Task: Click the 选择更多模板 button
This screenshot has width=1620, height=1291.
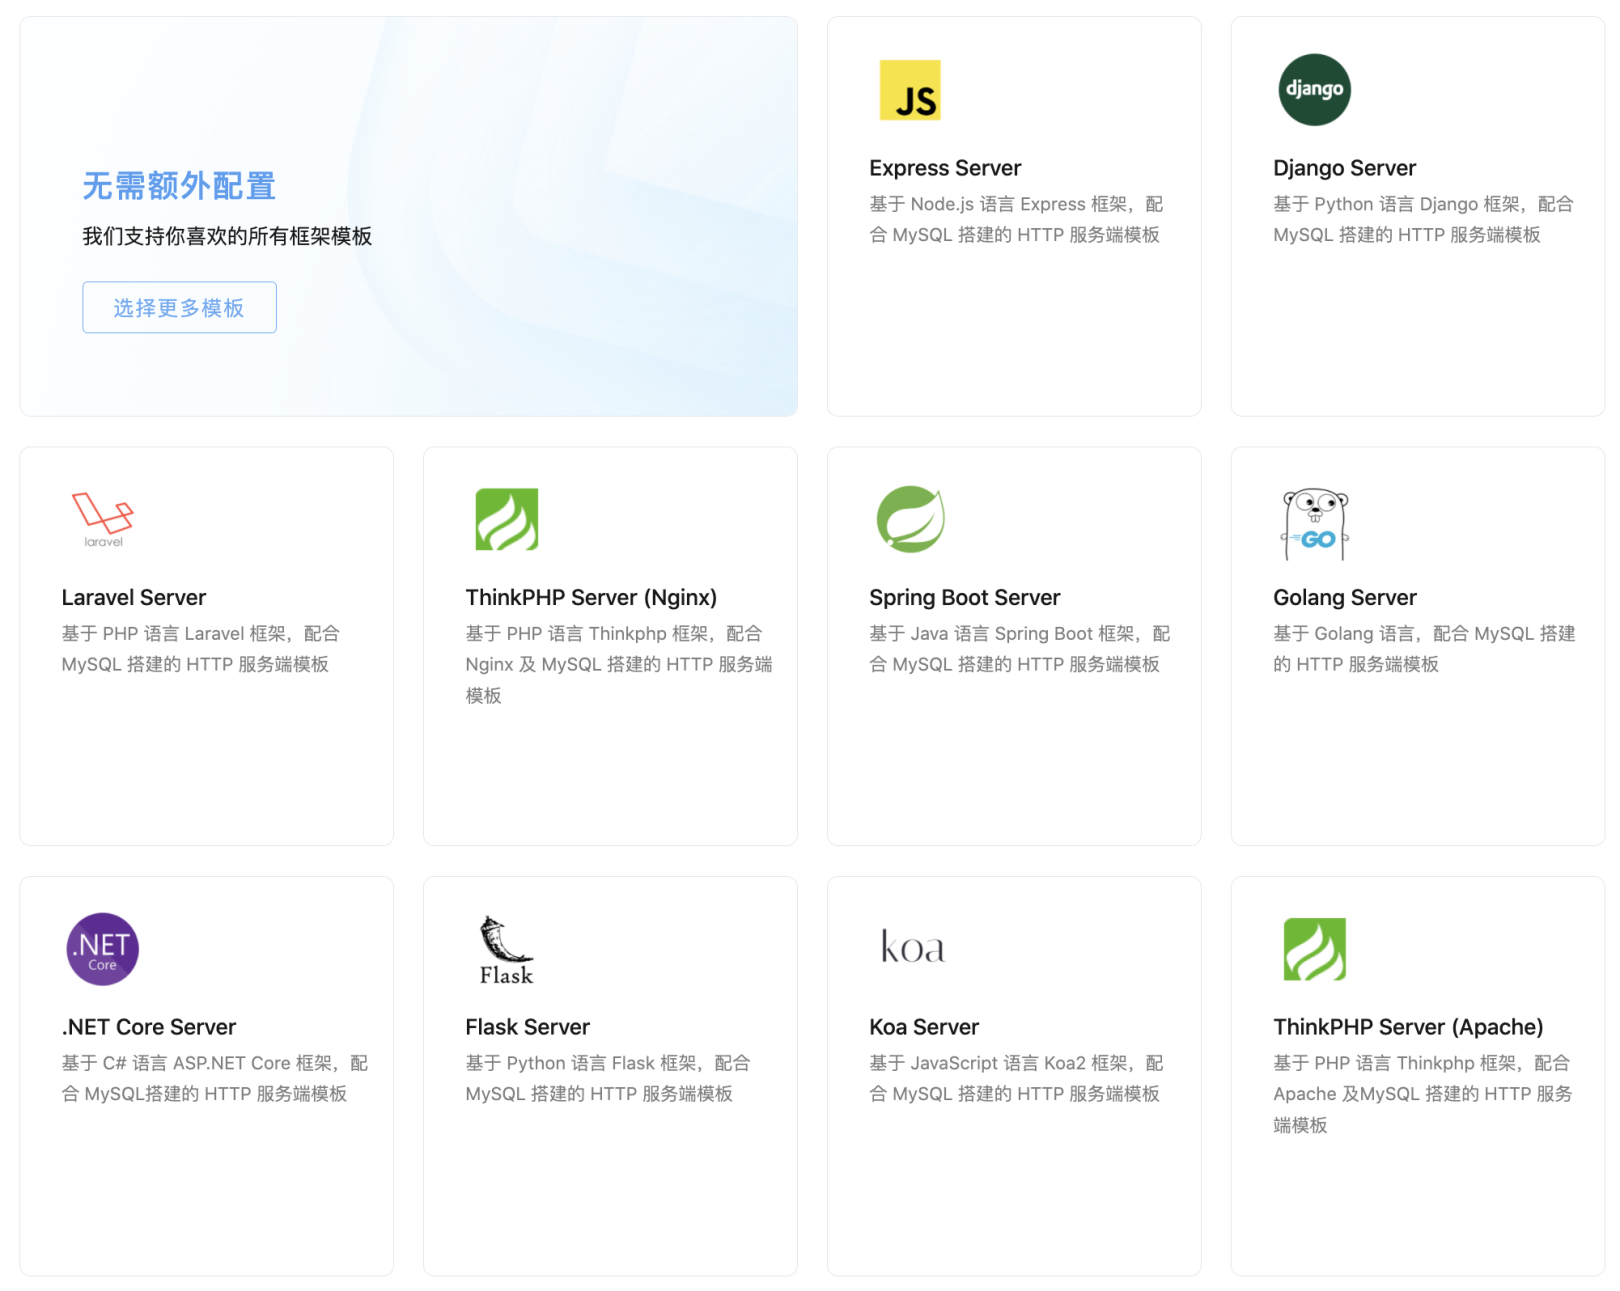Action: tap(179, 307)
